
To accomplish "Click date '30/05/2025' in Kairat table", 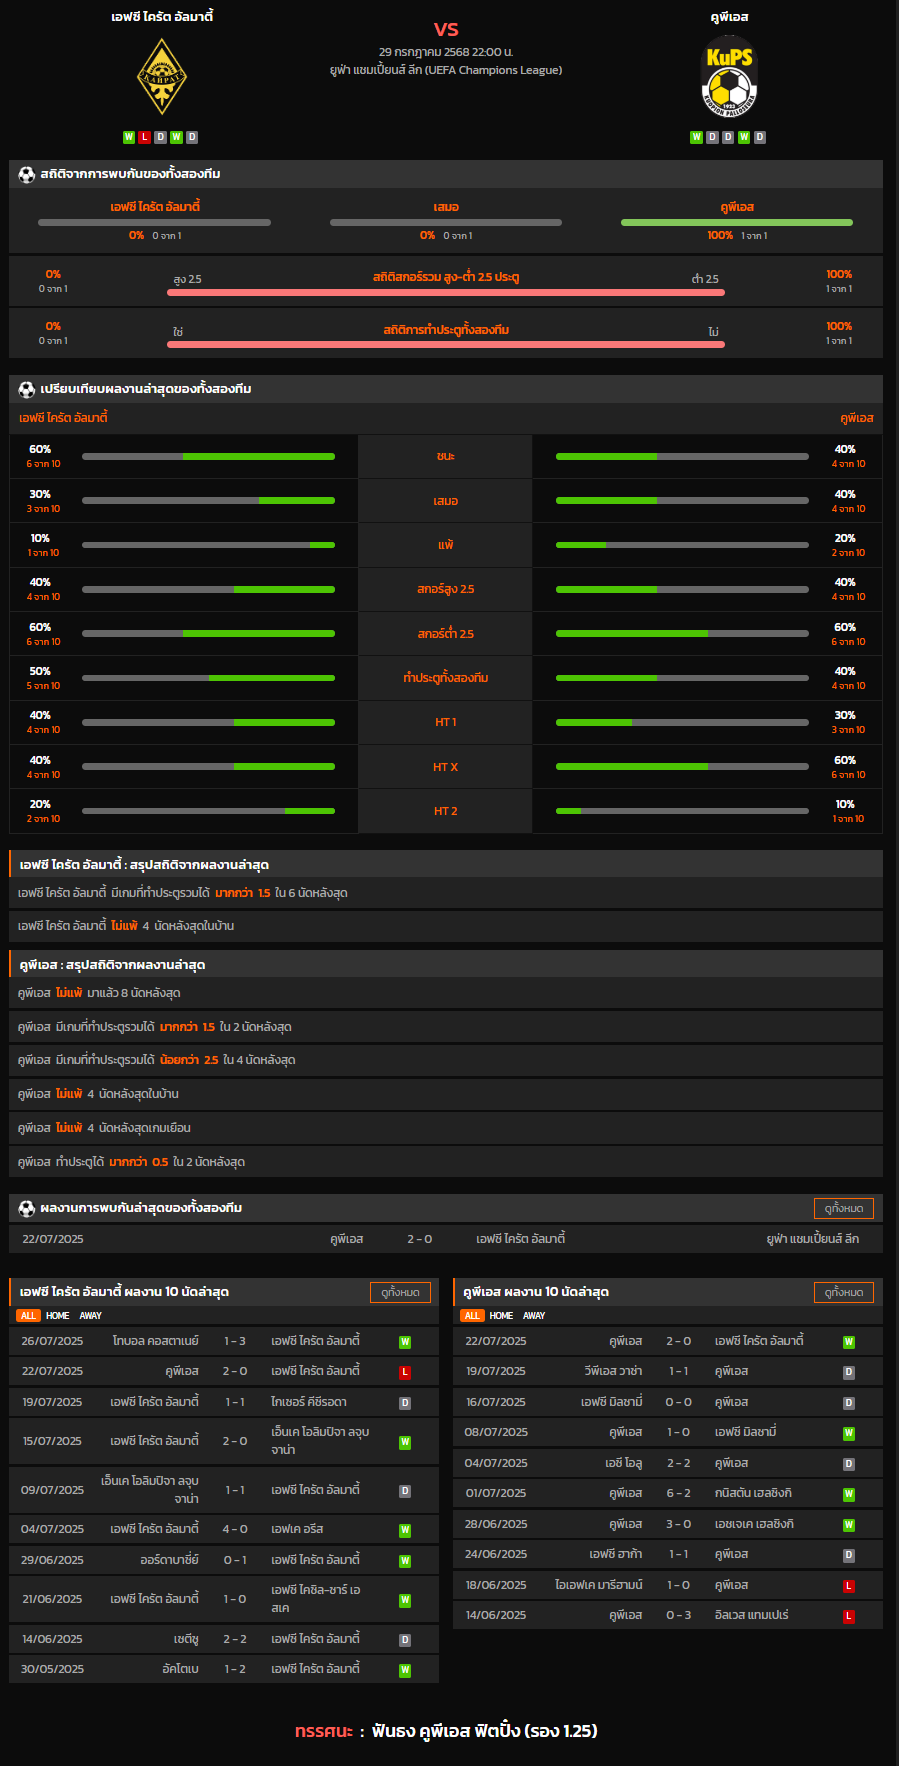I will pyautogui.click(x=53, y=1670).
